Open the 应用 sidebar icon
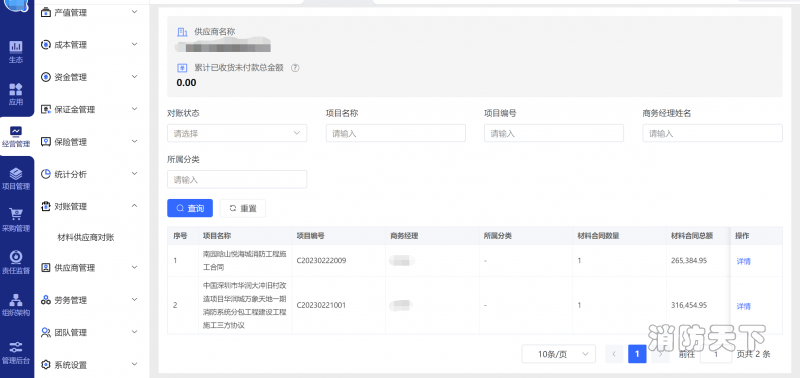 pyautogui.click(x=16, y=90)
